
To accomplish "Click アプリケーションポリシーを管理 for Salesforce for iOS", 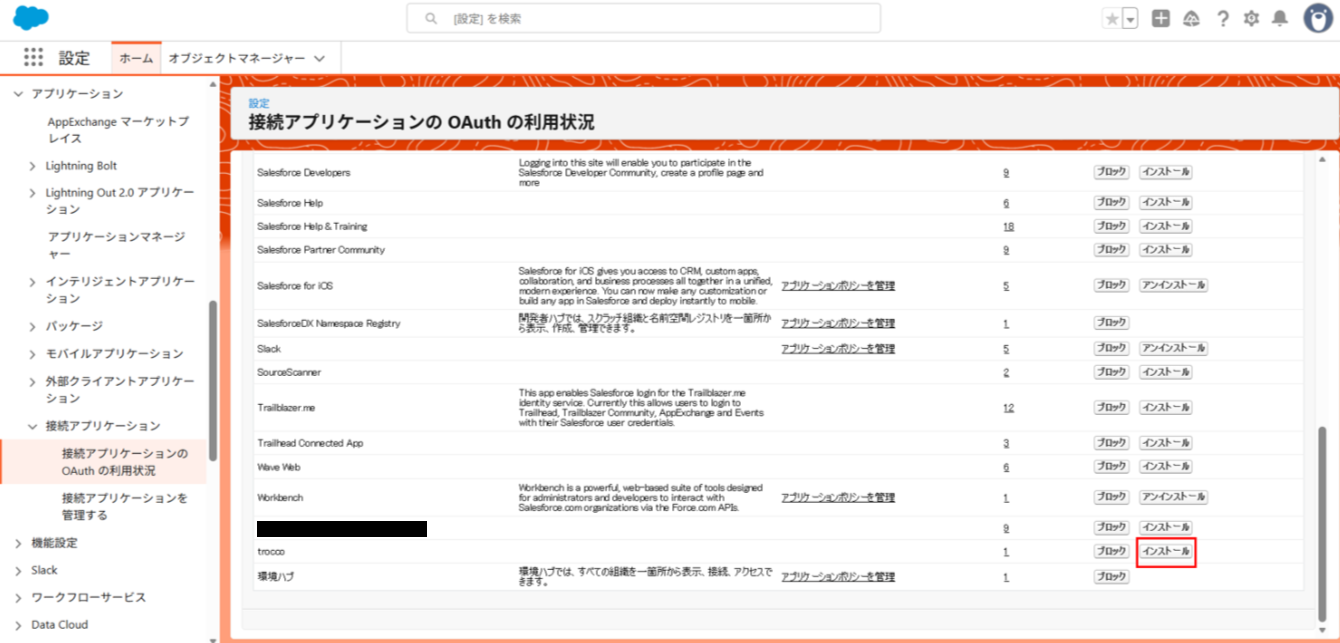I will [838, 286].
